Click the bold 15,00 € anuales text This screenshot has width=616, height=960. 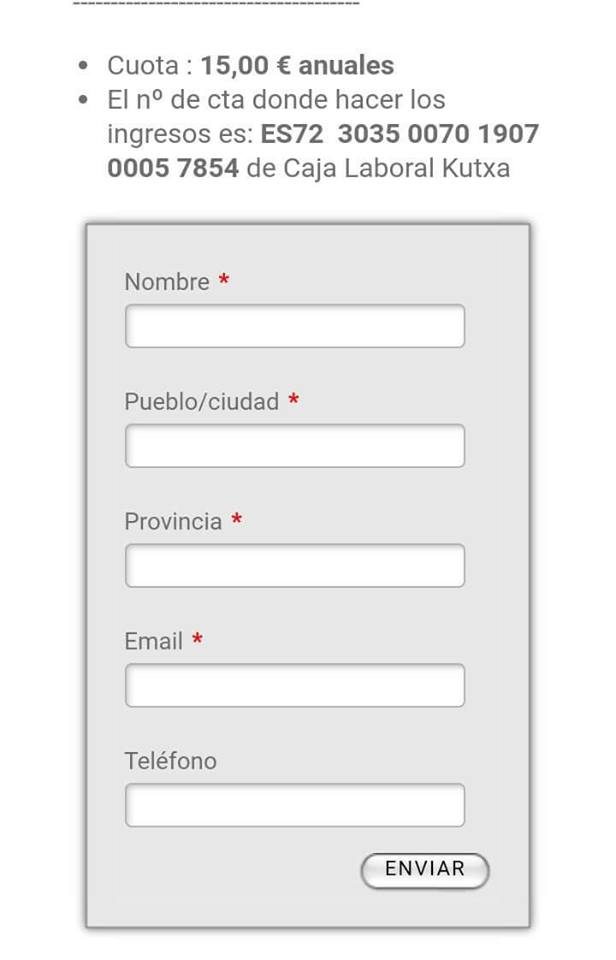point(297,66)
